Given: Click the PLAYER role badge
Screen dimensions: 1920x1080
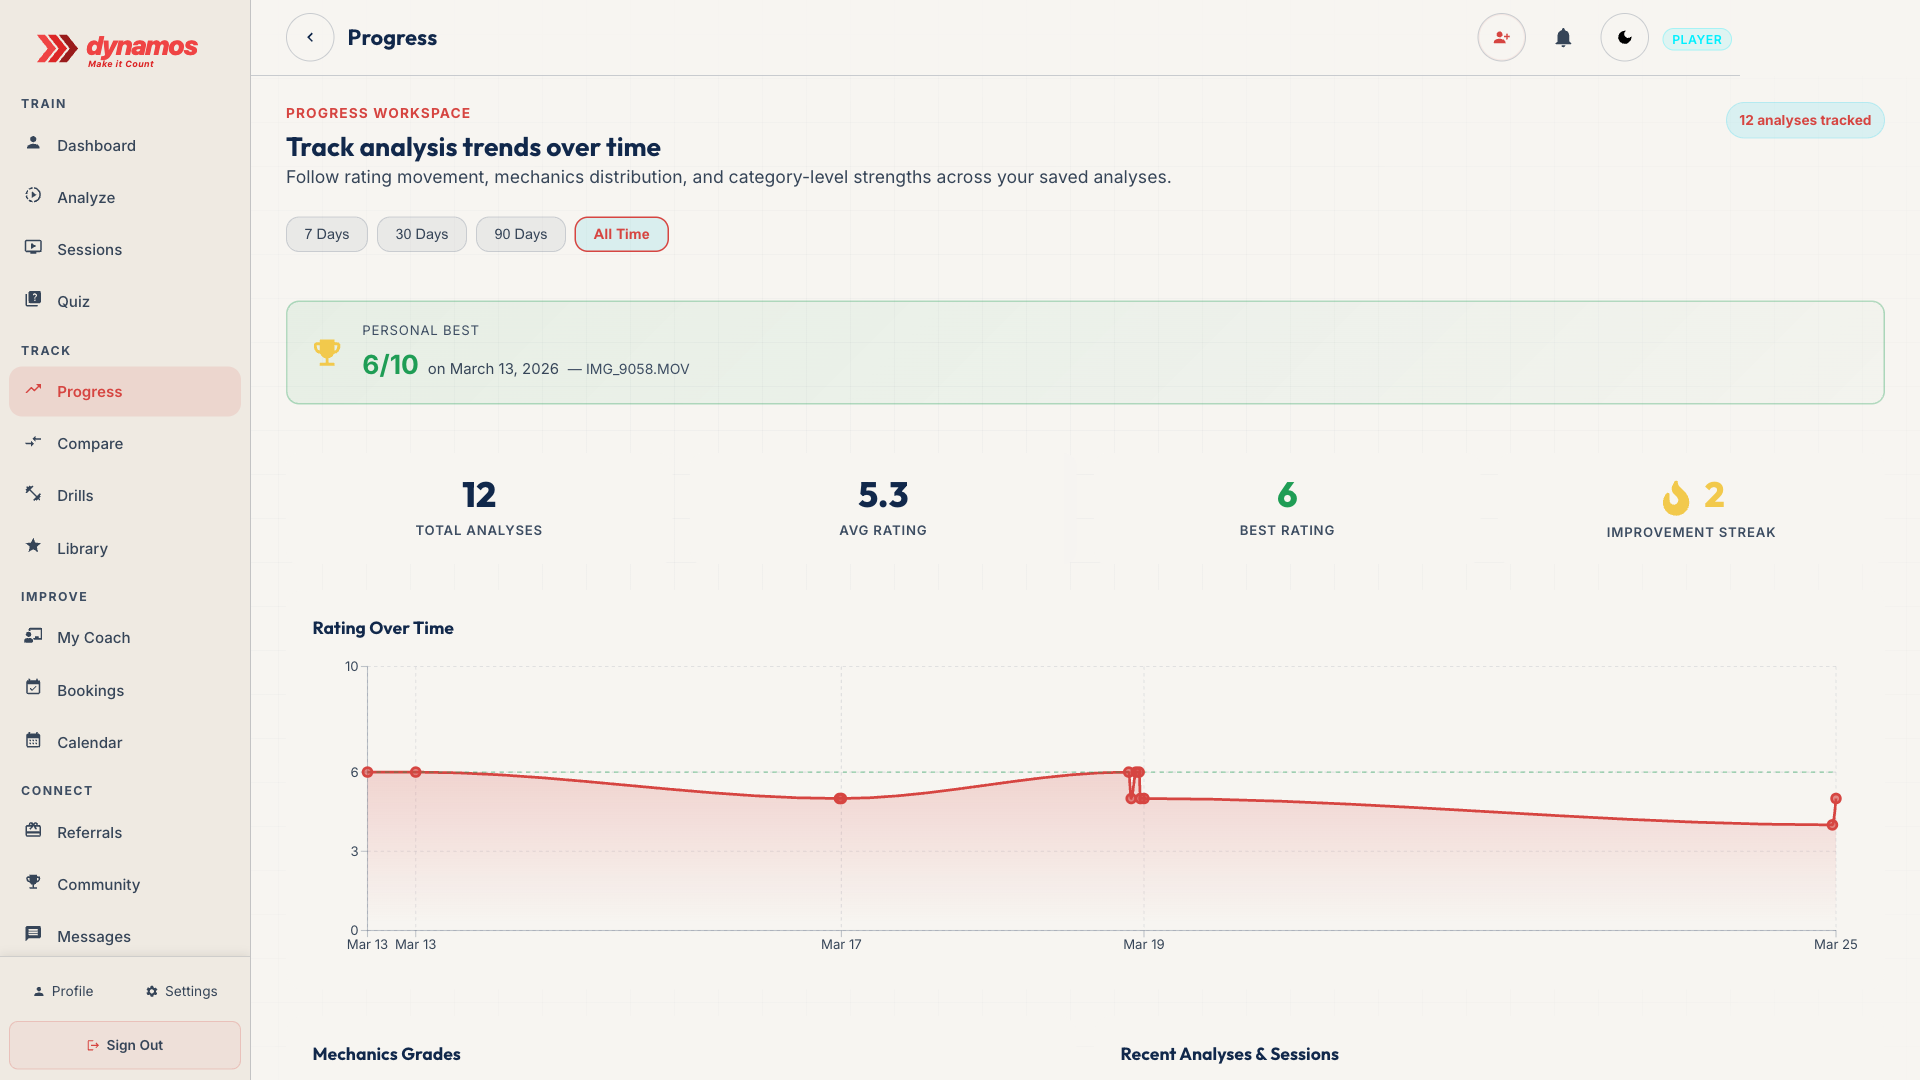Looking at the screenshot, I should click(1697, 39).
